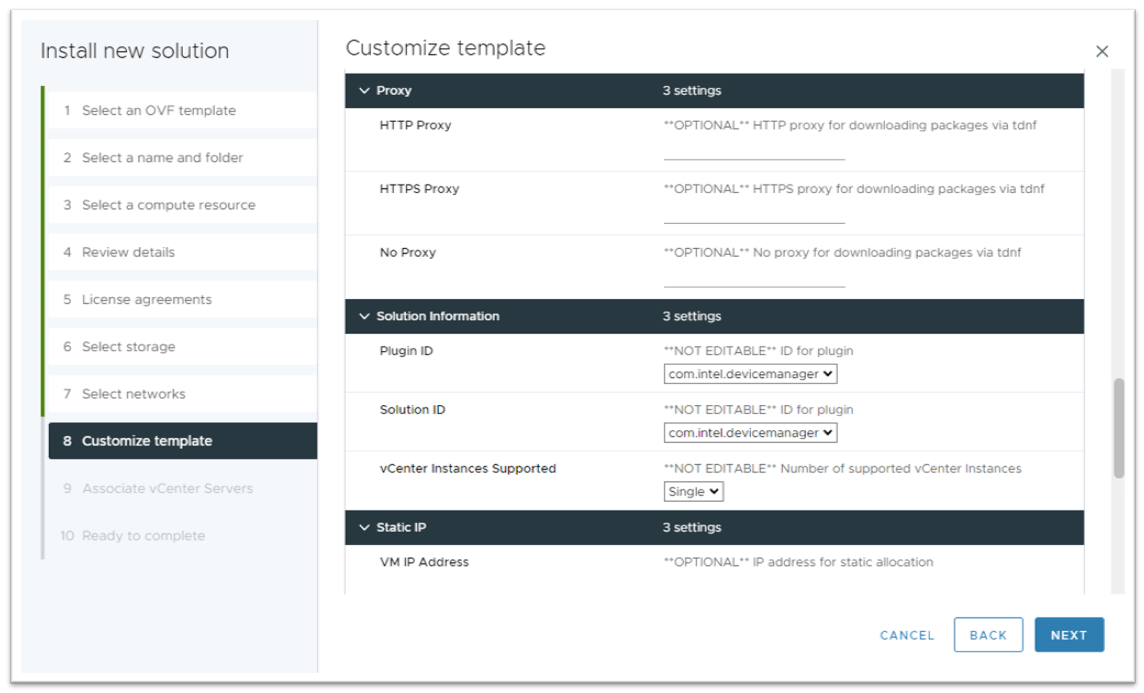
Task: Open the Plugin ID dropdown
Action: click(750, 374)
